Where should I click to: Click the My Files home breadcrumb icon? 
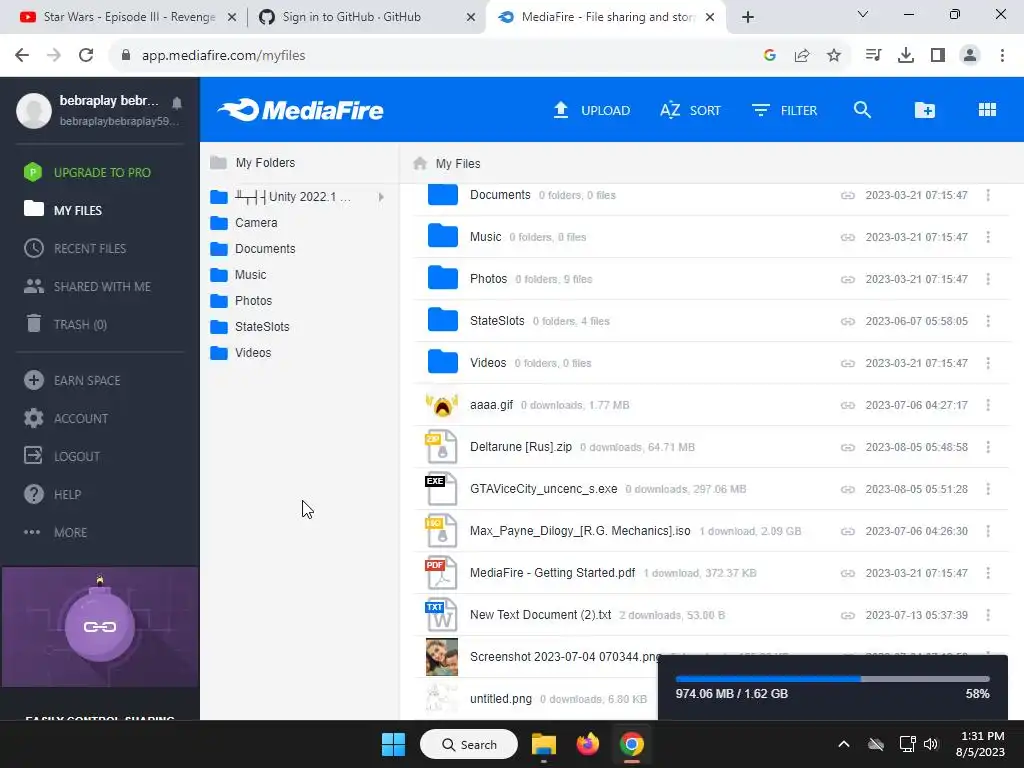click(x=420, y=163)
